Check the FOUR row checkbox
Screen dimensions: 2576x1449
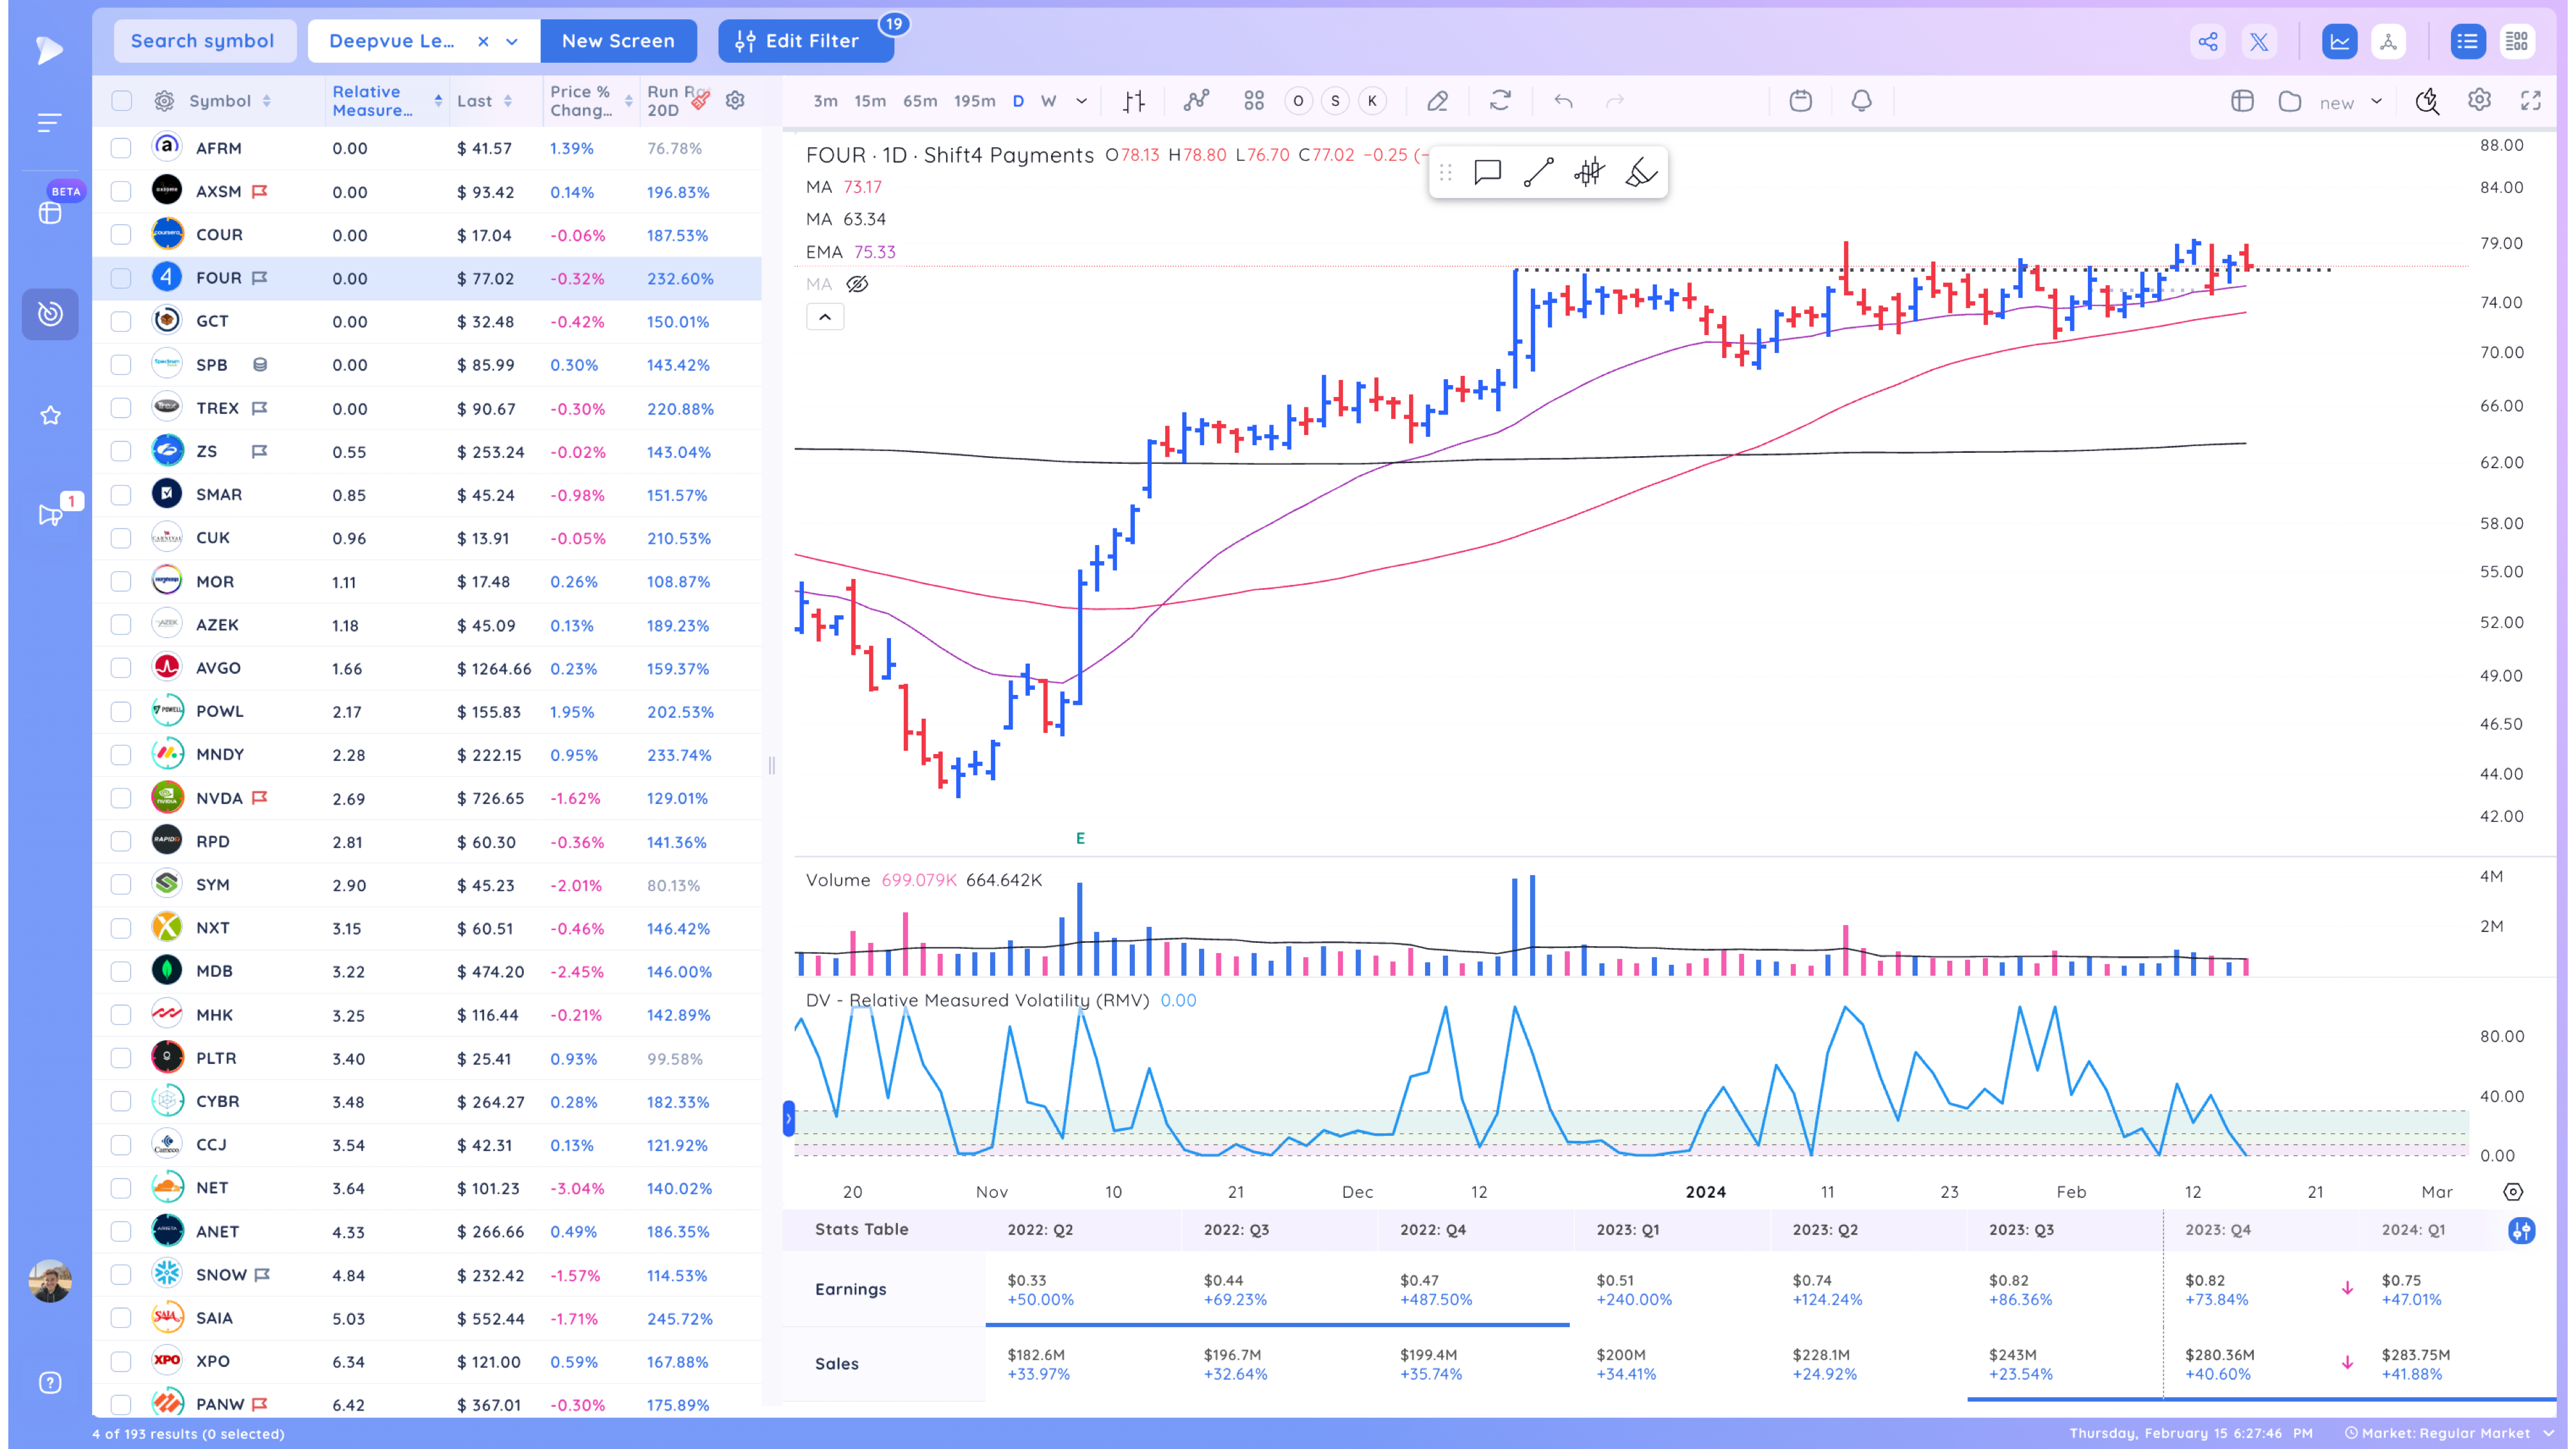(121, 278)
